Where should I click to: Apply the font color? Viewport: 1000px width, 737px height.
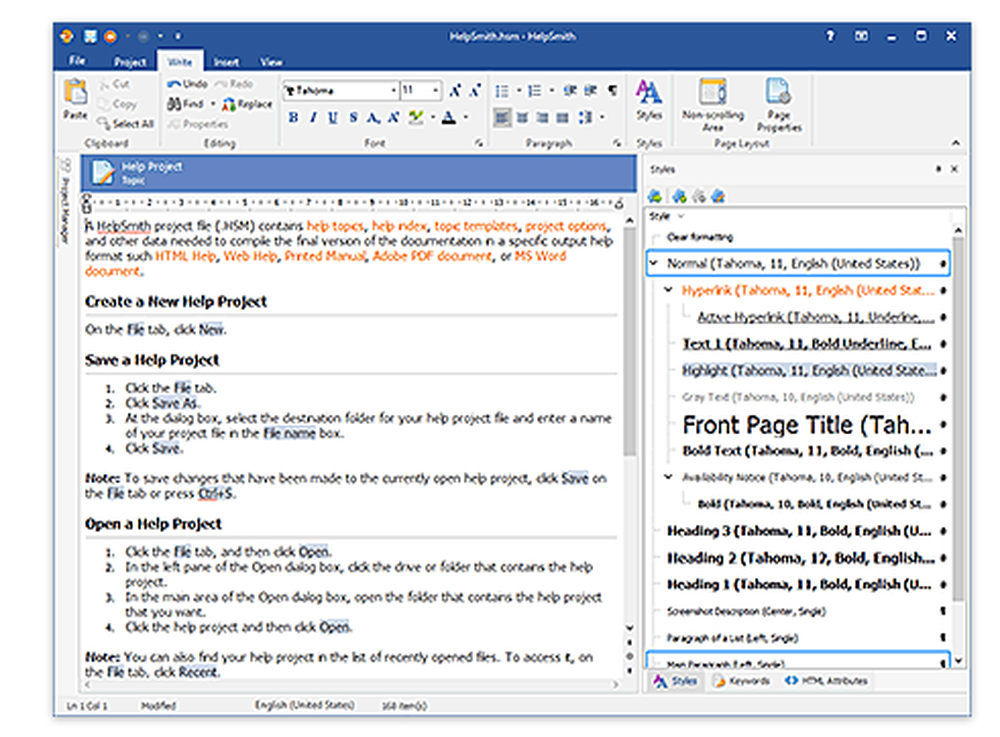[x=449, y=117]
